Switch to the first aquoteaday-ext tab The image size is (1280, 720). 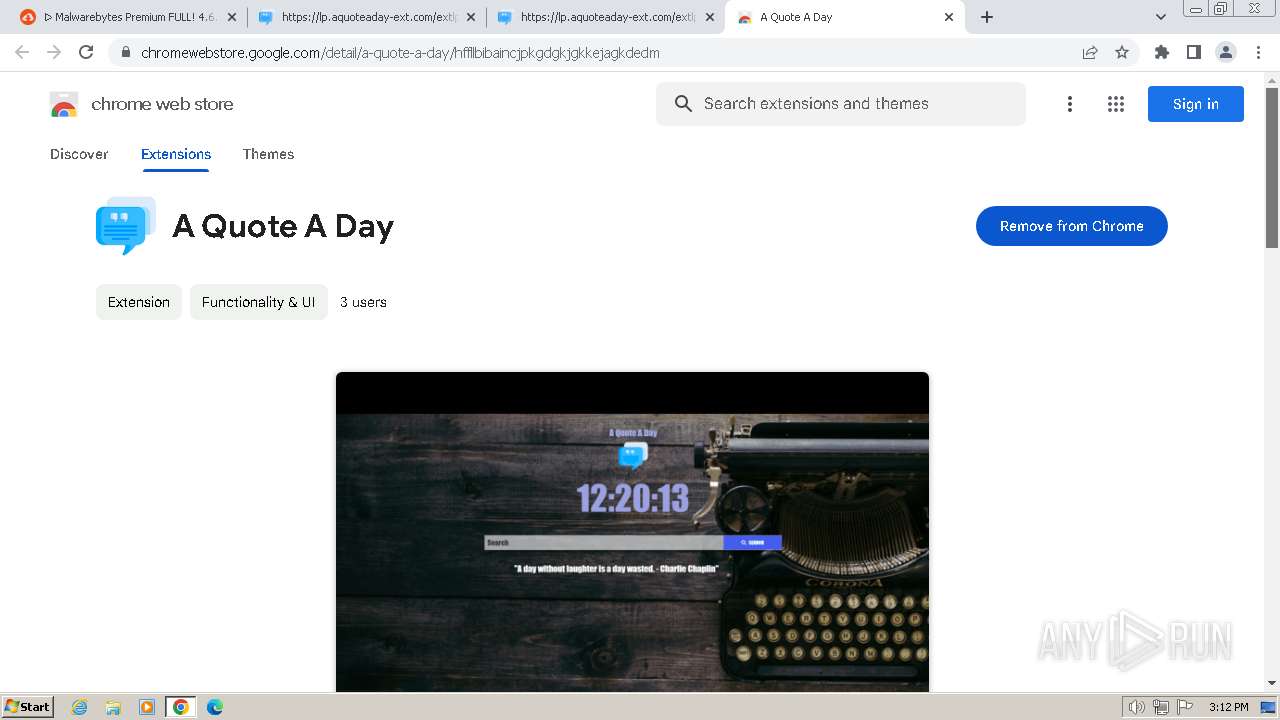tap(367, 17)
